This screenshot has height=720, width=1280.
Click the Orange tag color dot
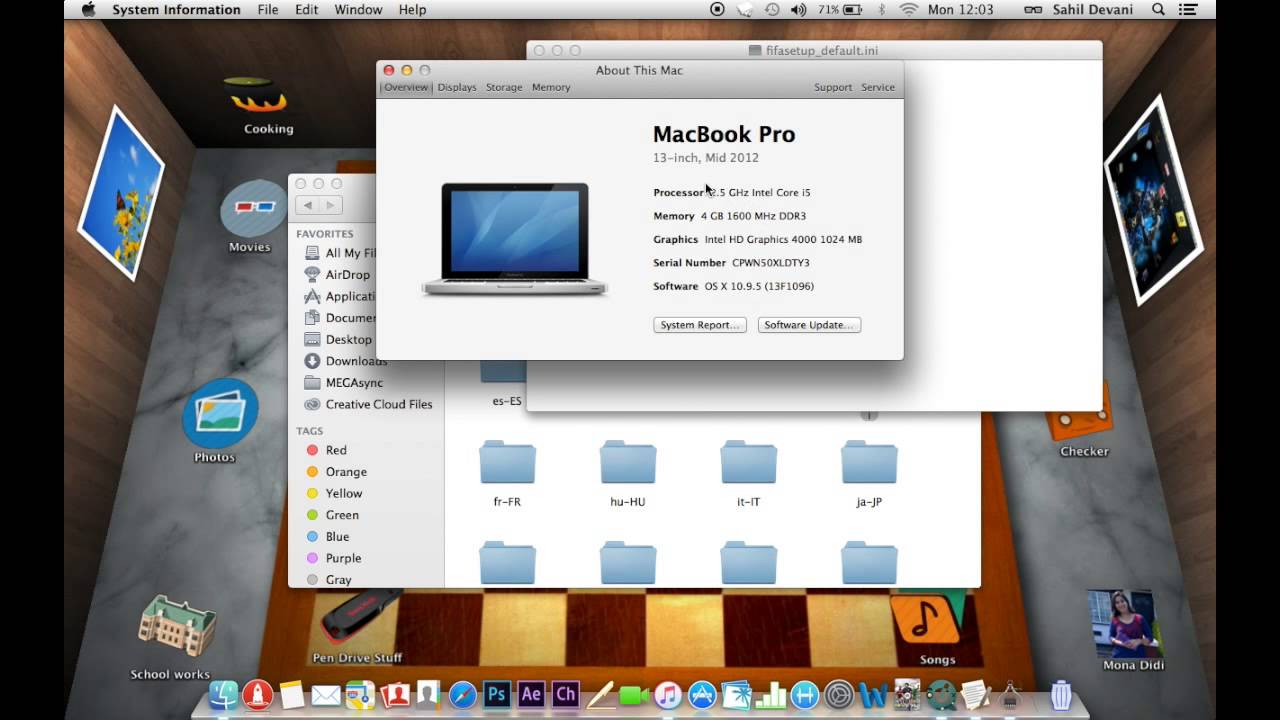click(x=312, y=472)
